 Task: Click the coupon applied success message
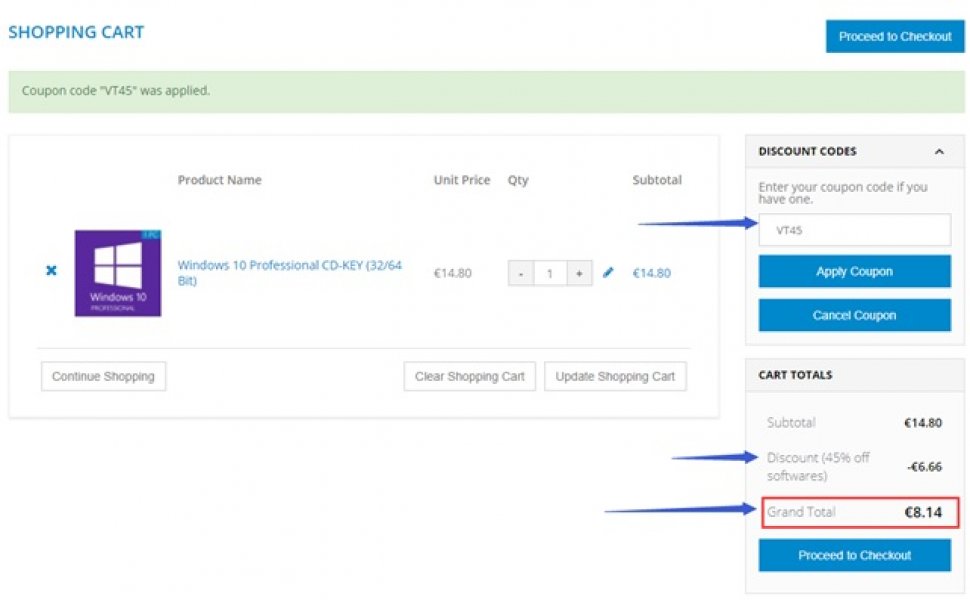486,92
